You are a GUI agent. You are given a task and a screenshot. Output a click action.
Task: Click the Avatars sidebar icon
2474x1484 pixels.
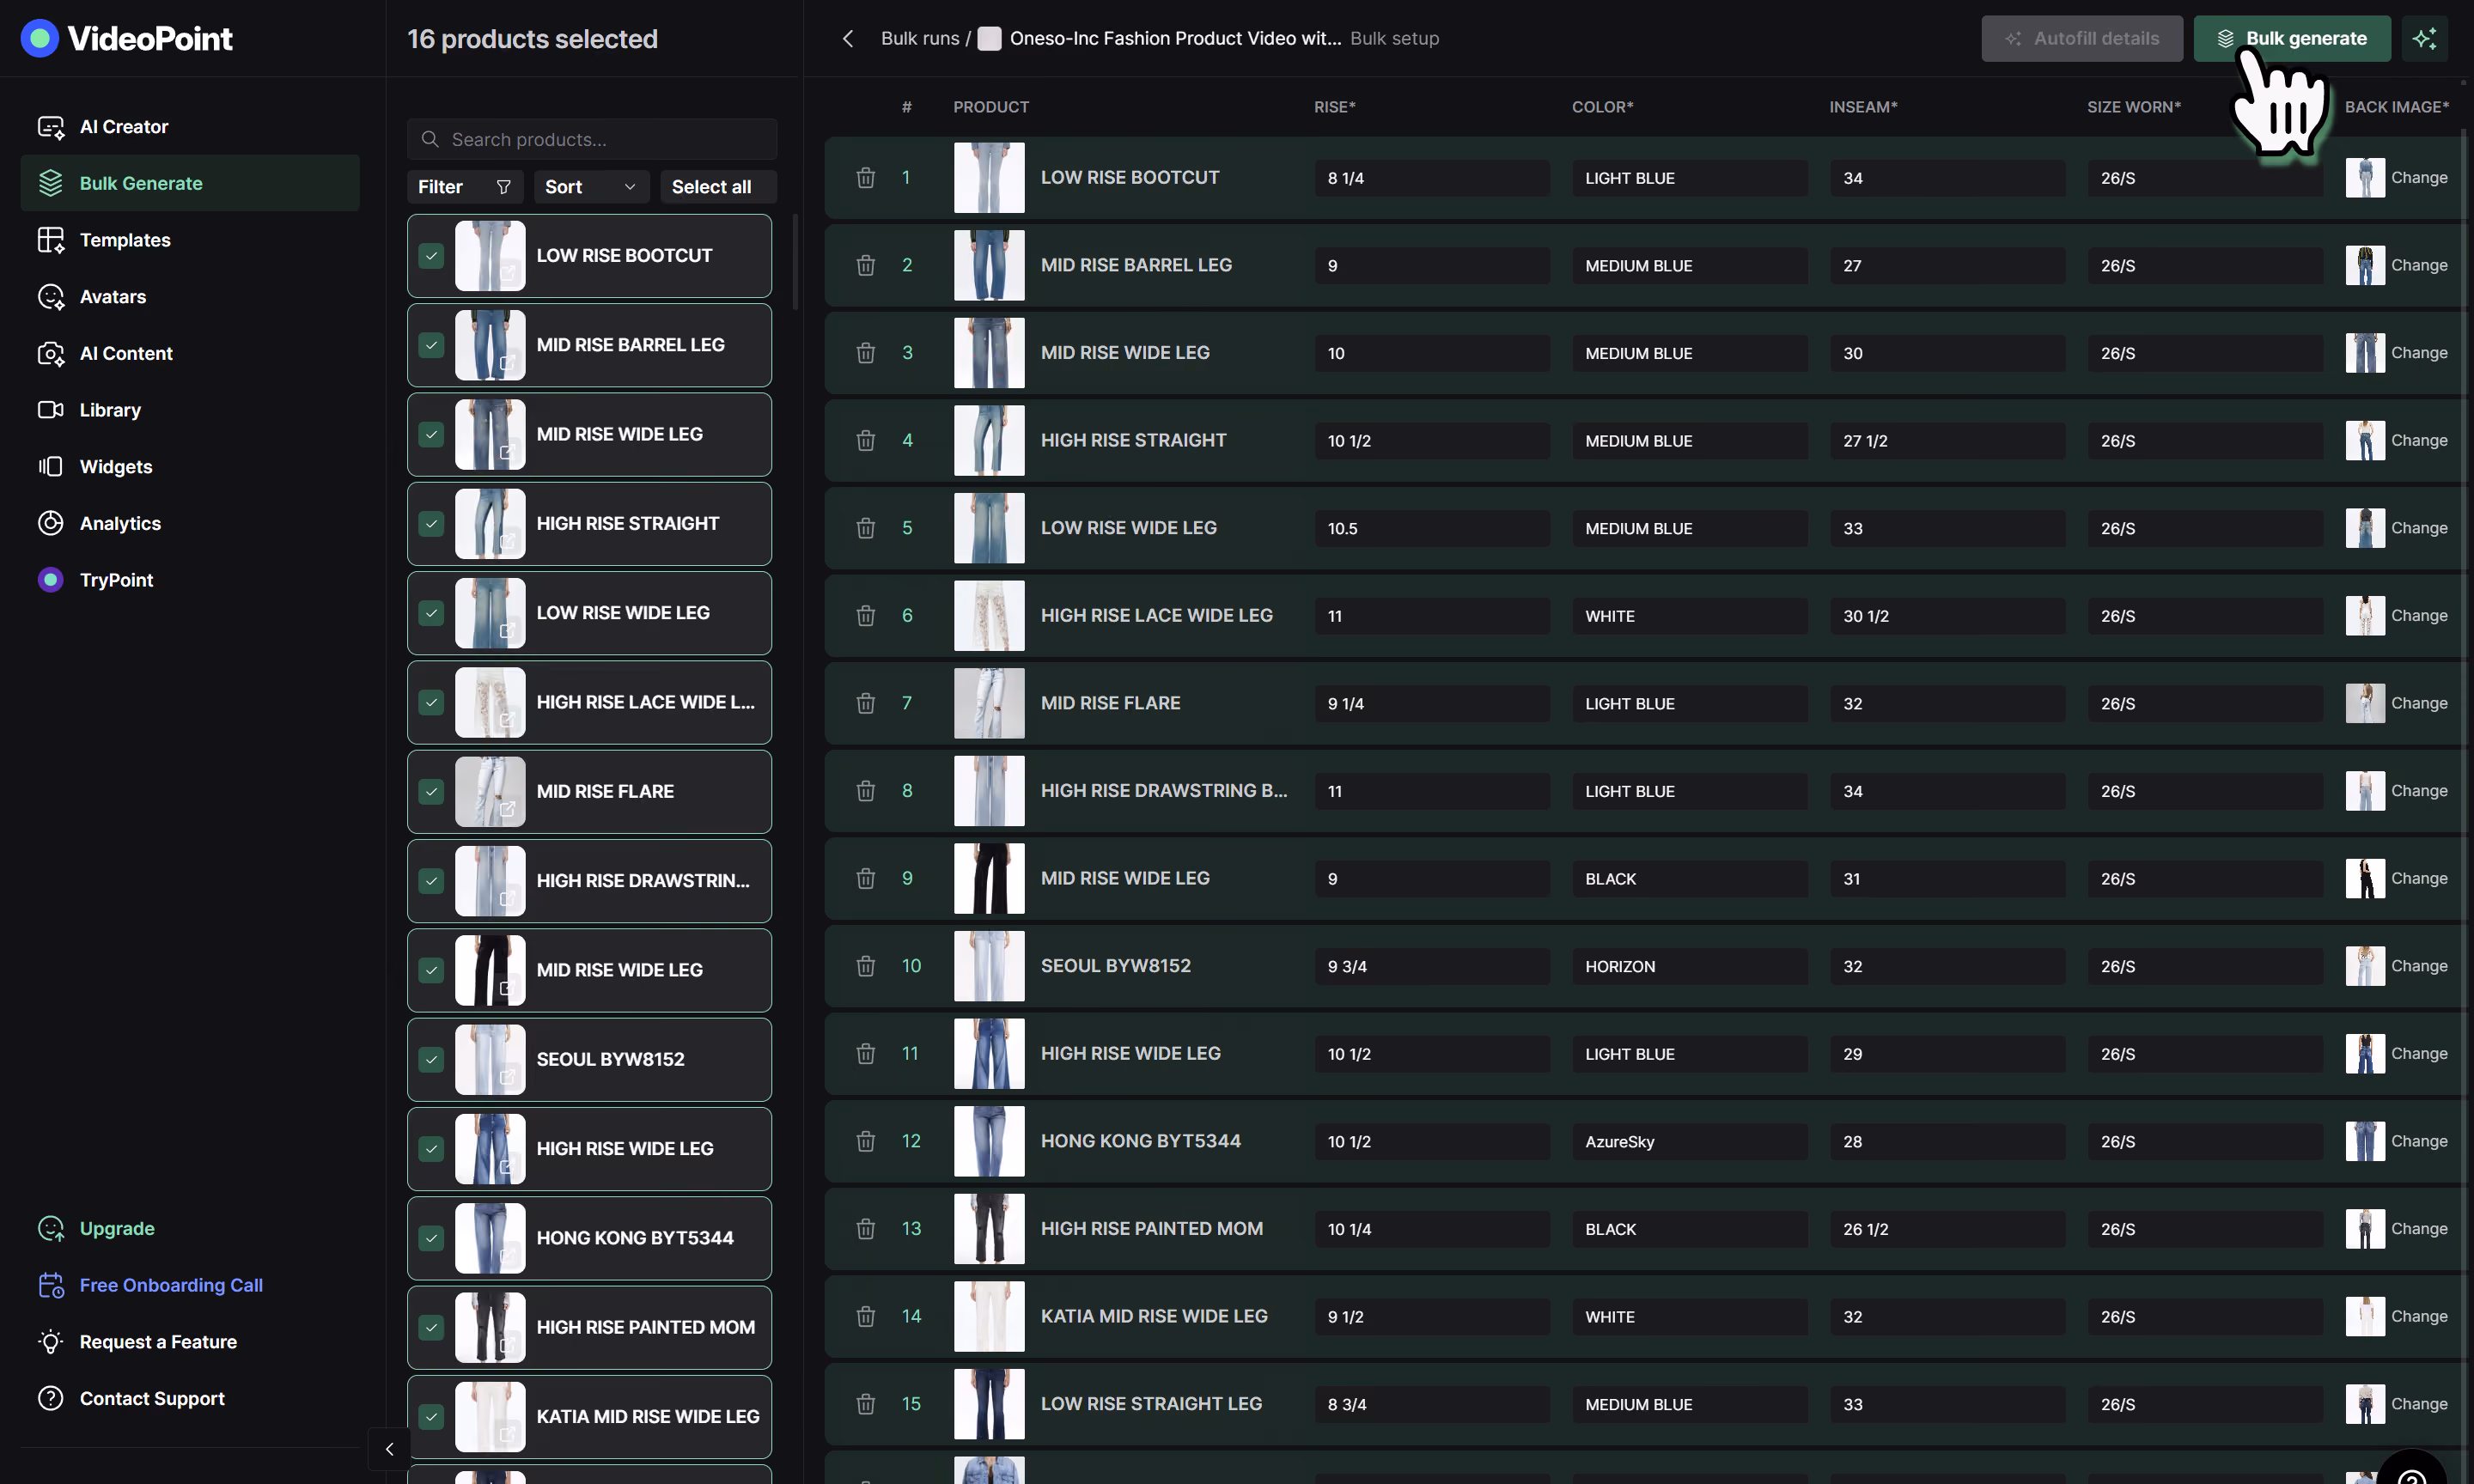point(50,297)
